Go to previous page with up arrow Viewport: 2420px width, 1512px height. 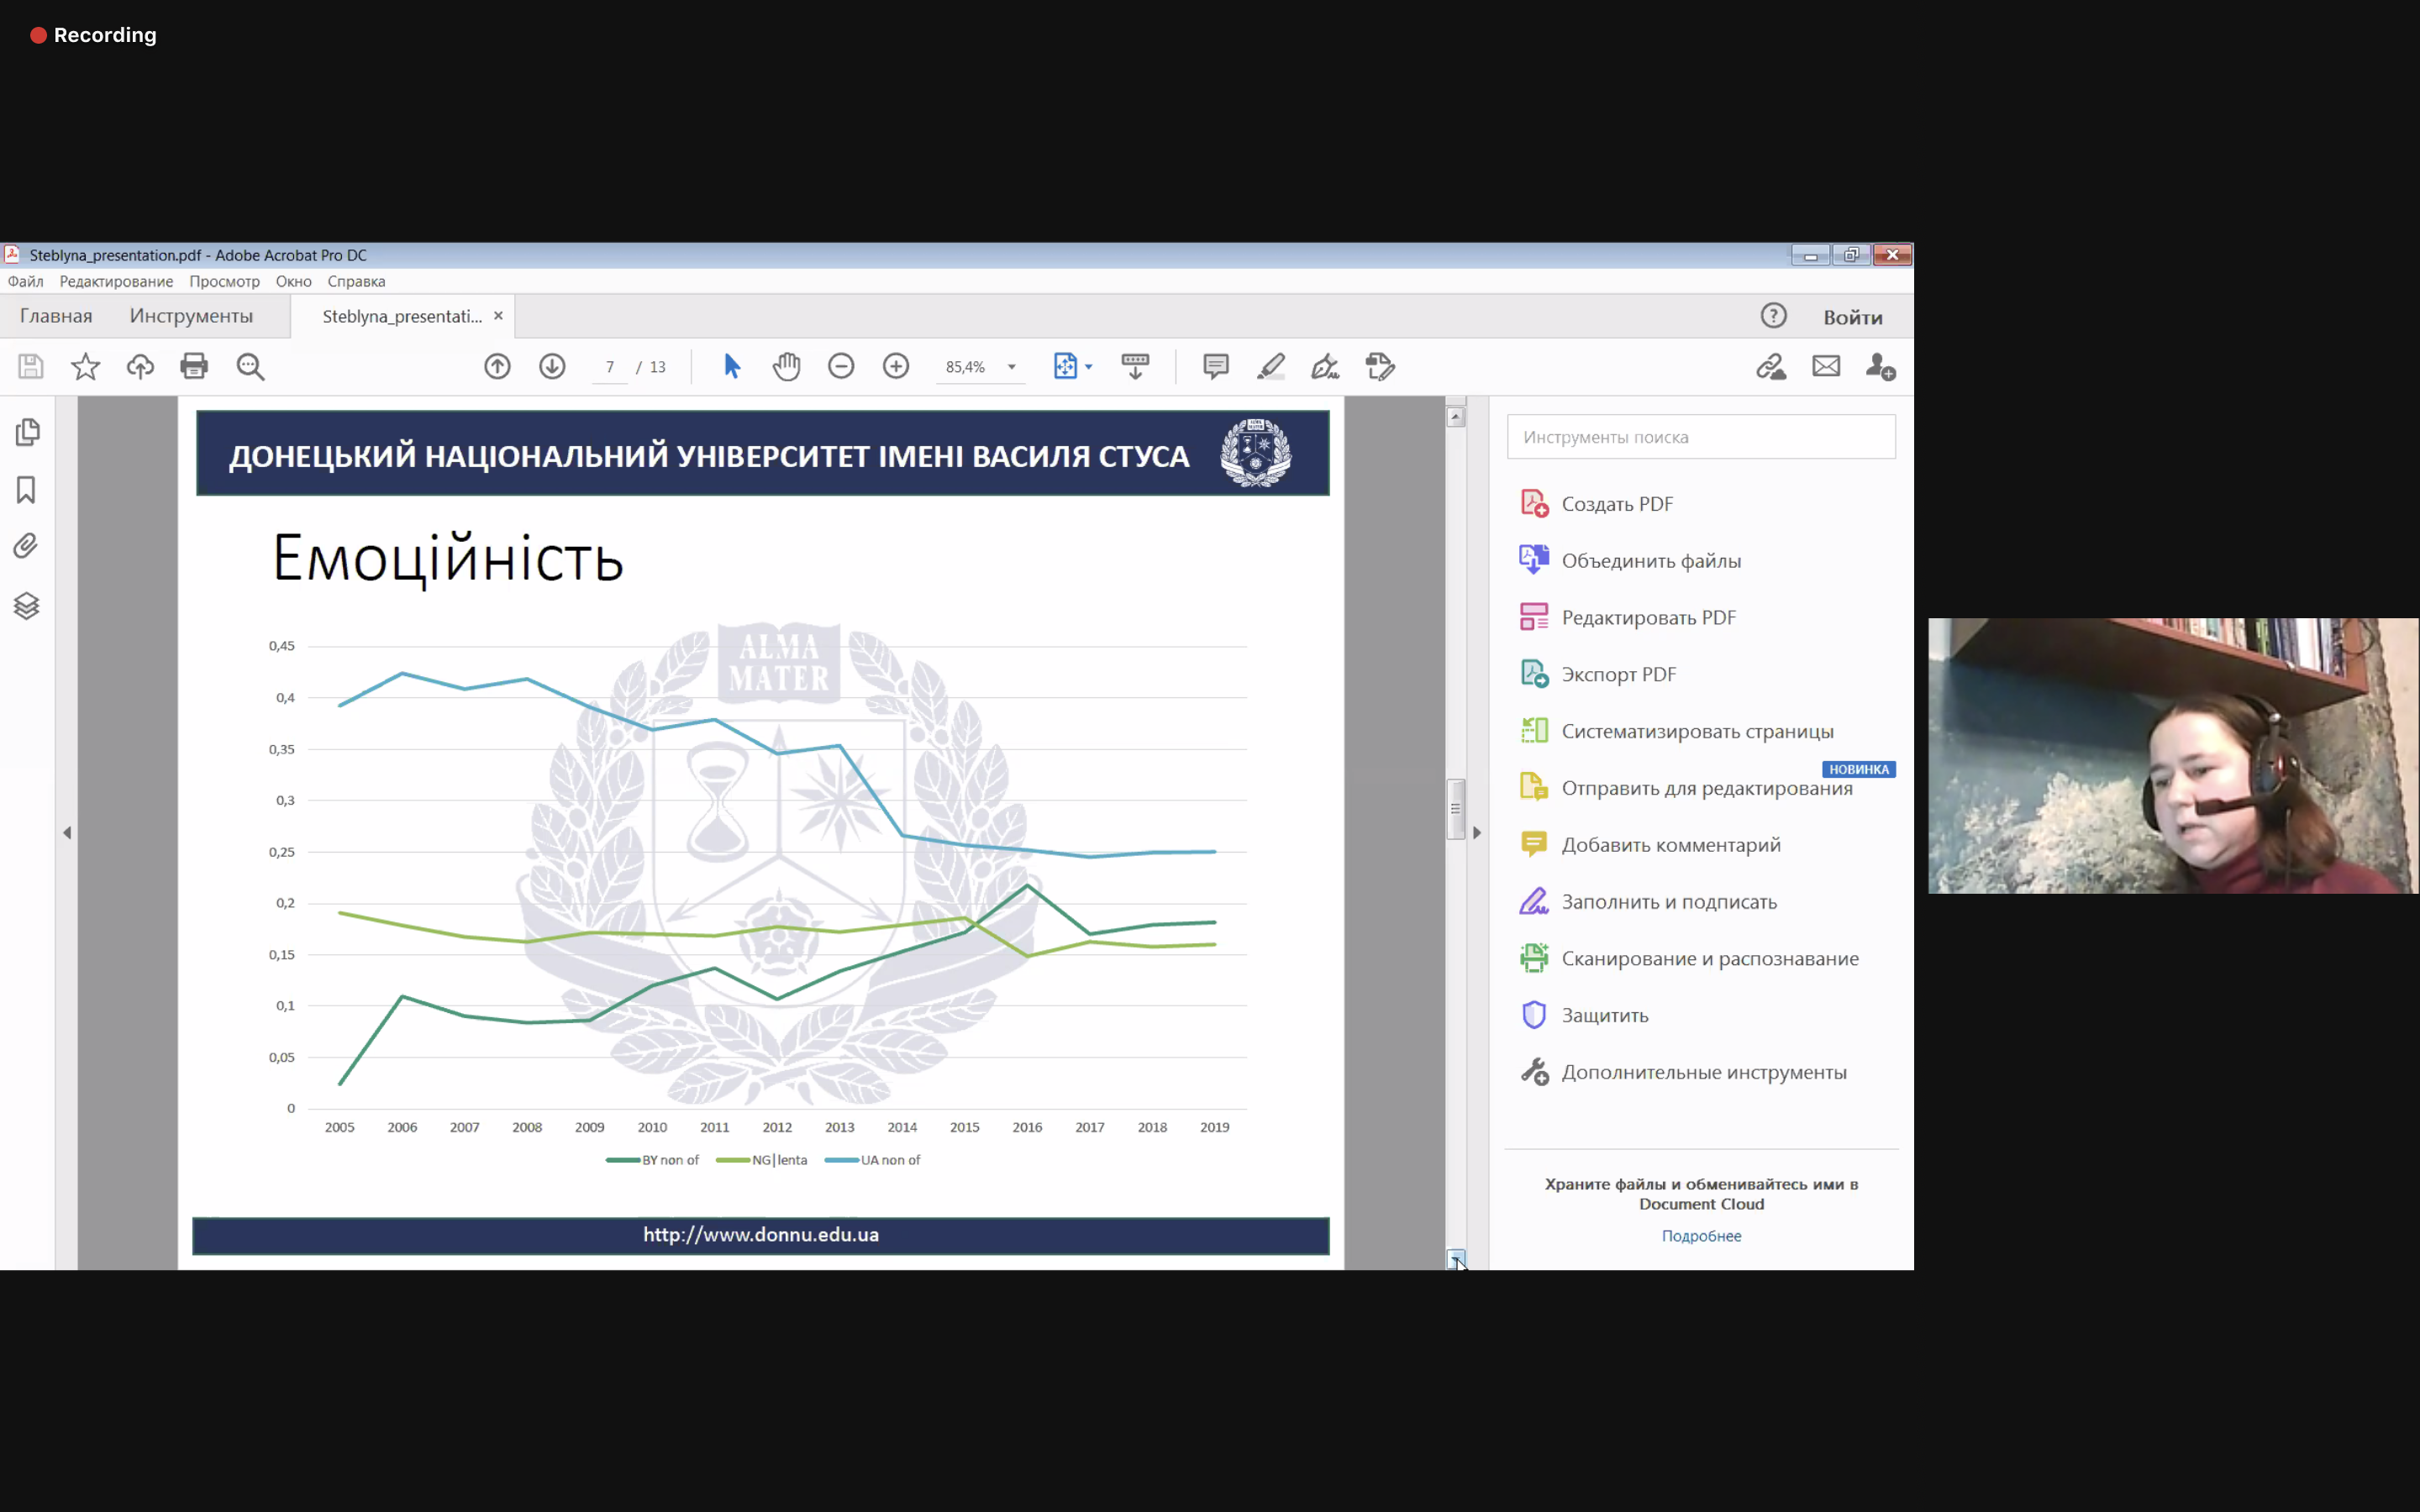coord(497,366)
